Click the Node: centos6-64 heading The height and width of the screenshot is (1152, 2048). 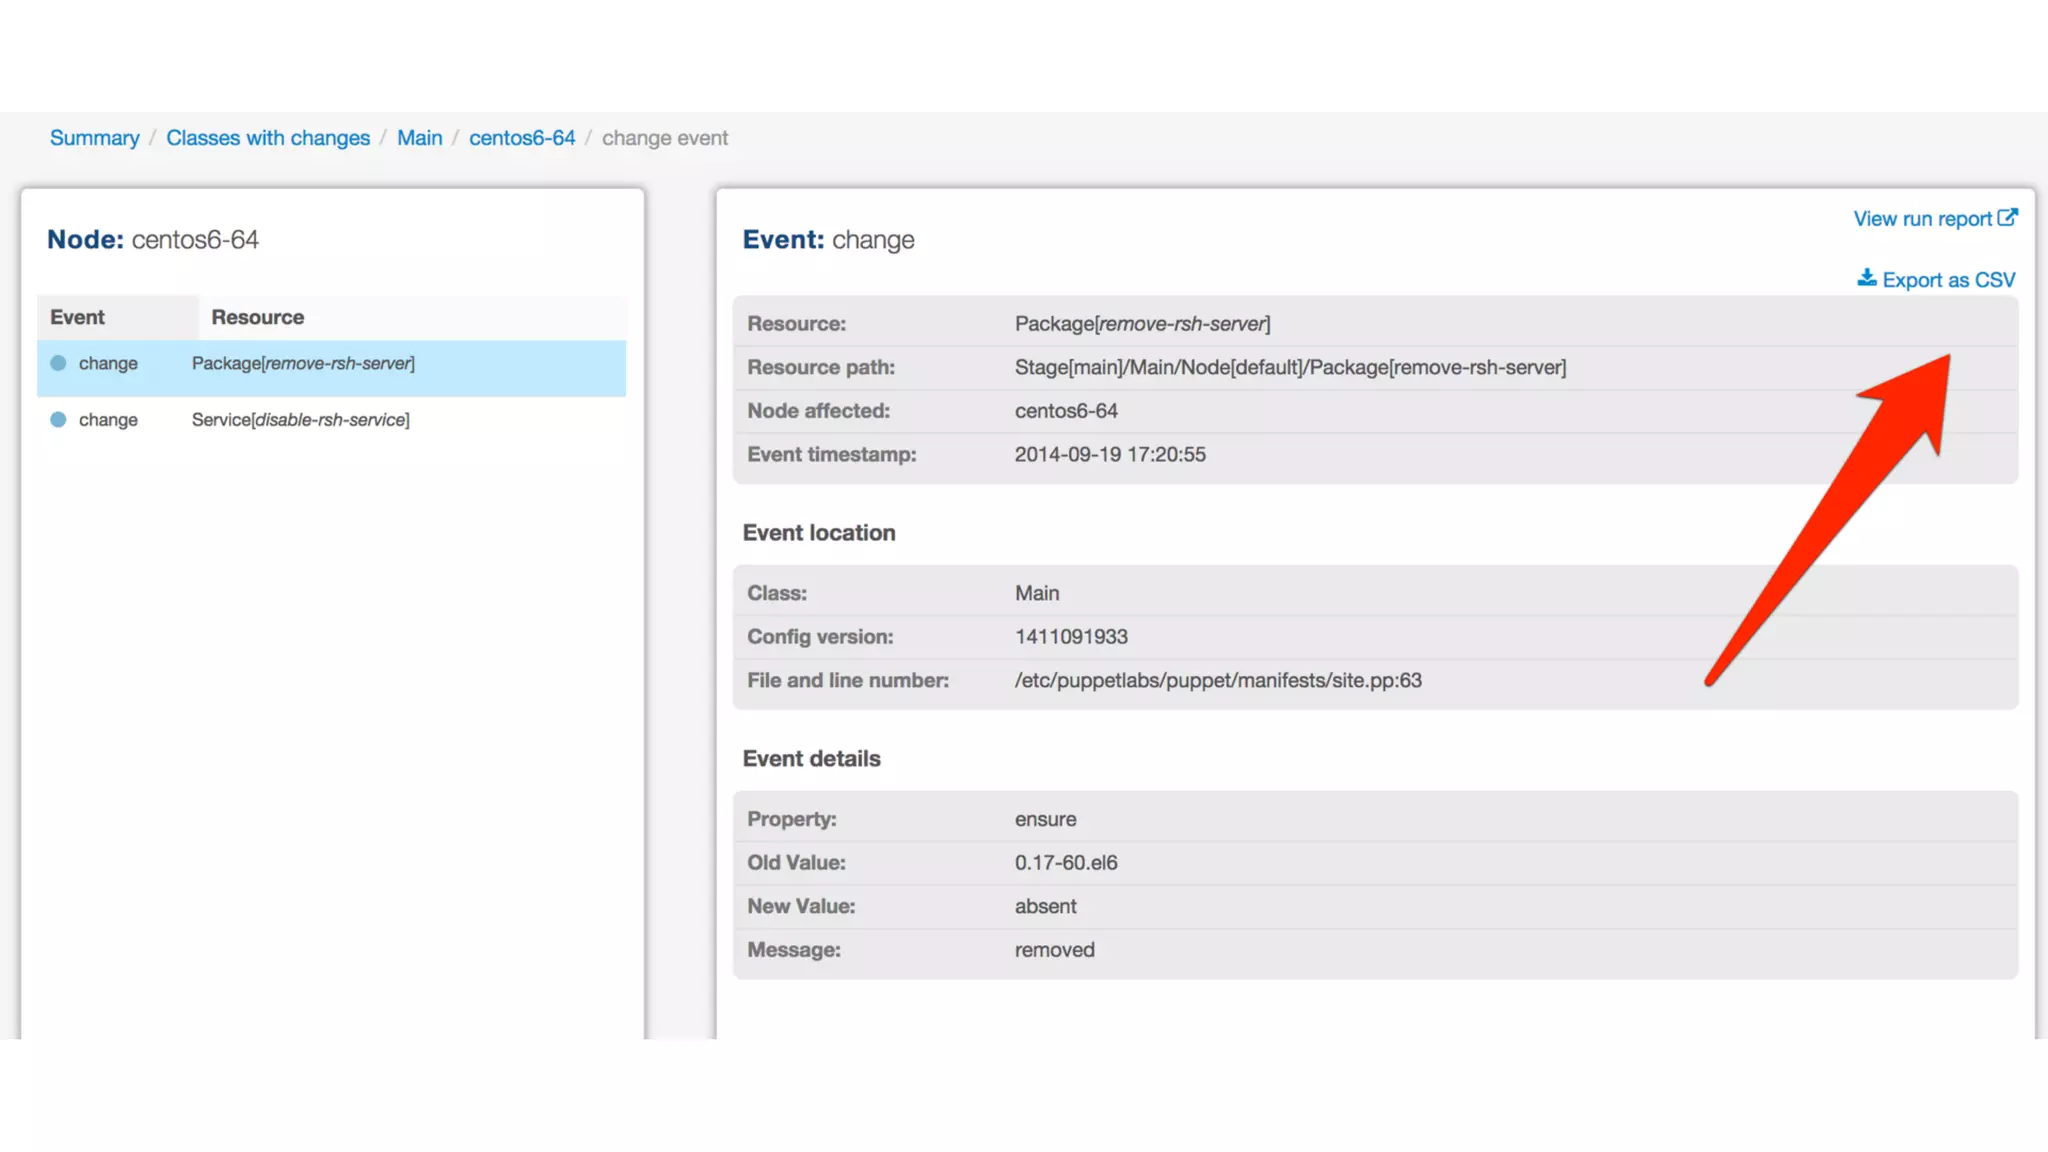point(153,240)
